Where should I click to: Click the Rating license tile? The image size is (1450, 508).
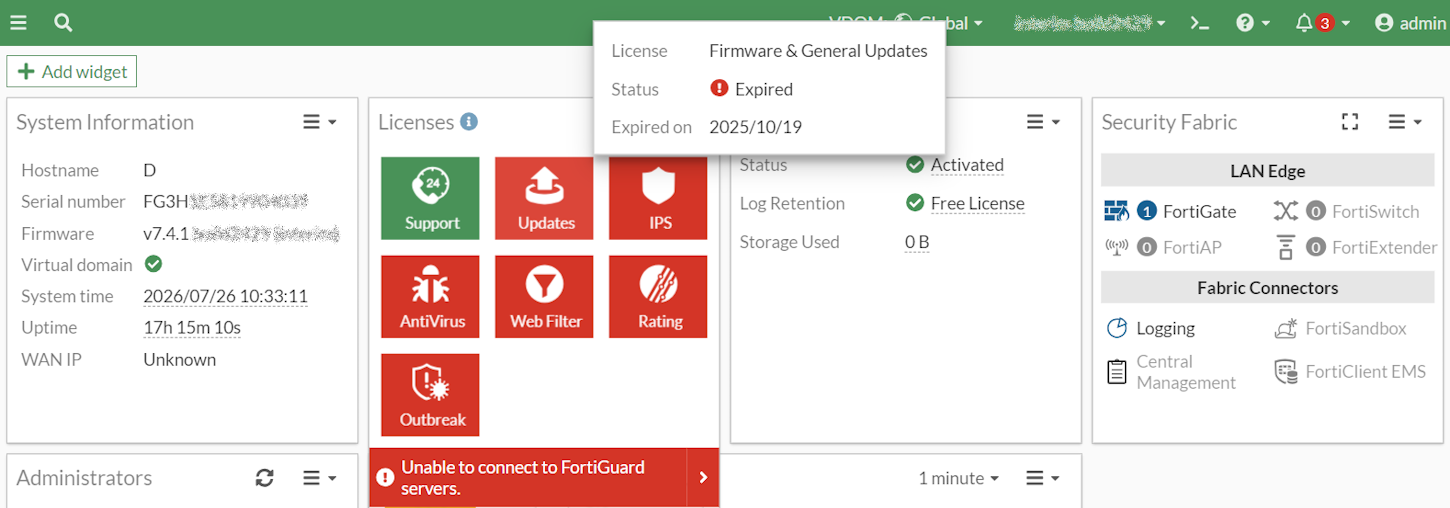coord(659,297)
